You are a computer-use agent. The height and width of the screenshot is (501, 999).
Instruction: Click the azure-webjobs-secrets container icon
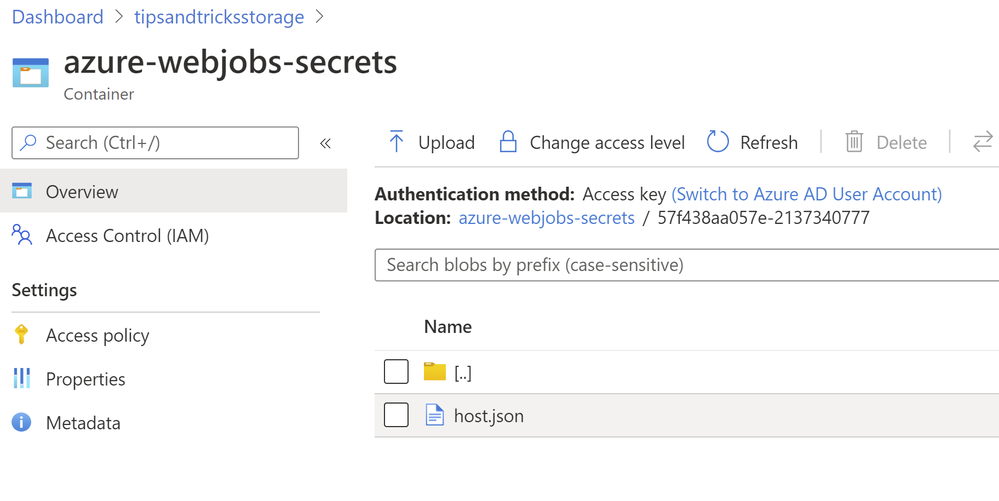coord(30,73)
